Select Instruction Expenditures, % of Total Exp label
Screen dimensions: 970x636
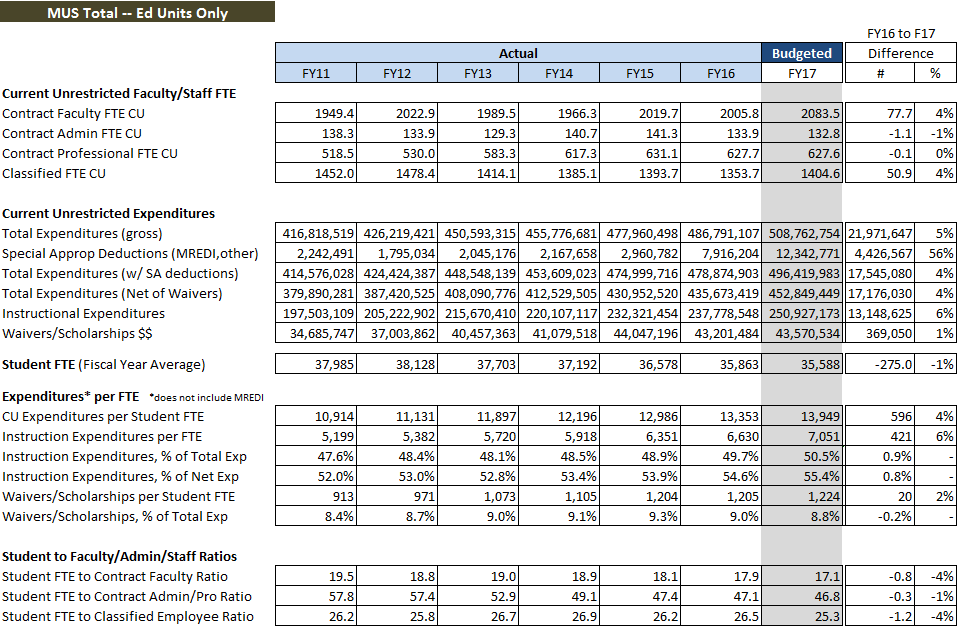pyautogui.click(x=124, y=457)
